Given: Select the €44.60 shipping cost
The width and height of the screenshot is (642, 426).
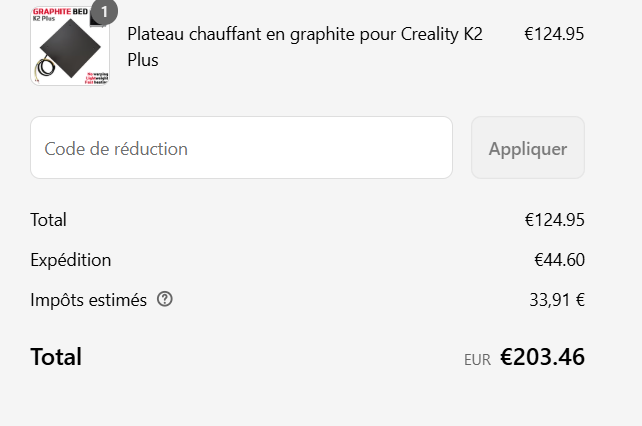Looking at the screenshot, I should click(x=559, y=260).
